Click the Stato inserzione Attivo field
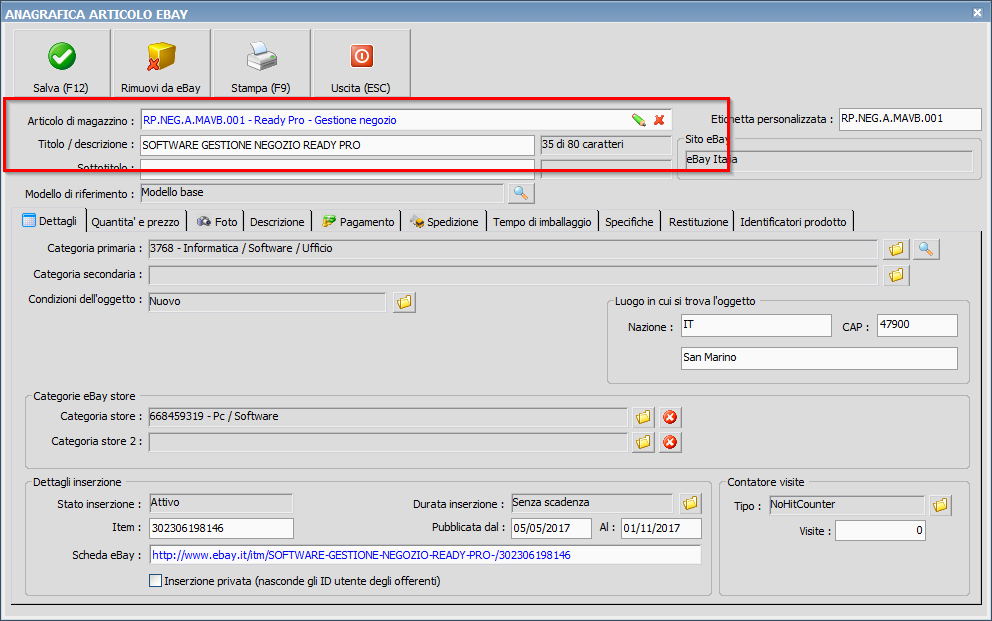Viewport: 992px width, 621px height. pos(221,503)
